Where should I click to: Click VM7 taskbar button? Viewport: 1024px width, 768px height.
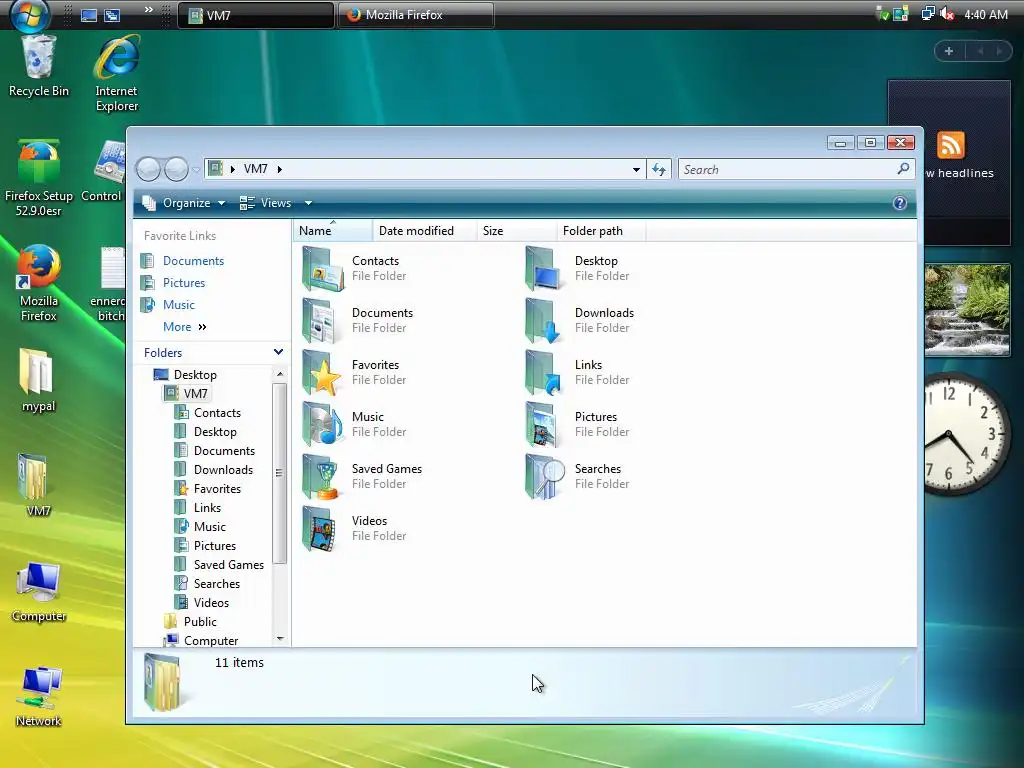pos(255,15)
